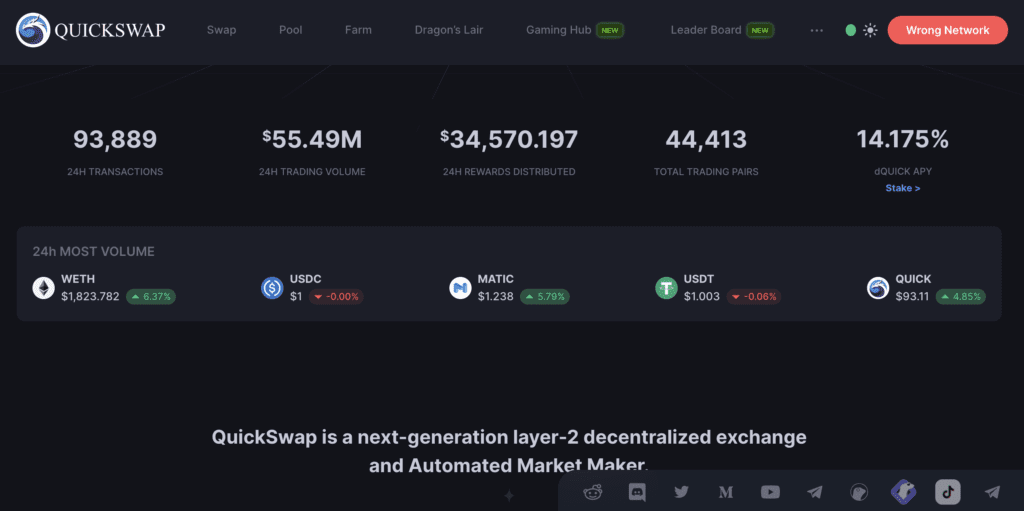Navigate to Dragon's Lair
Screen dimensions: 1024x511
pos(449,30)
